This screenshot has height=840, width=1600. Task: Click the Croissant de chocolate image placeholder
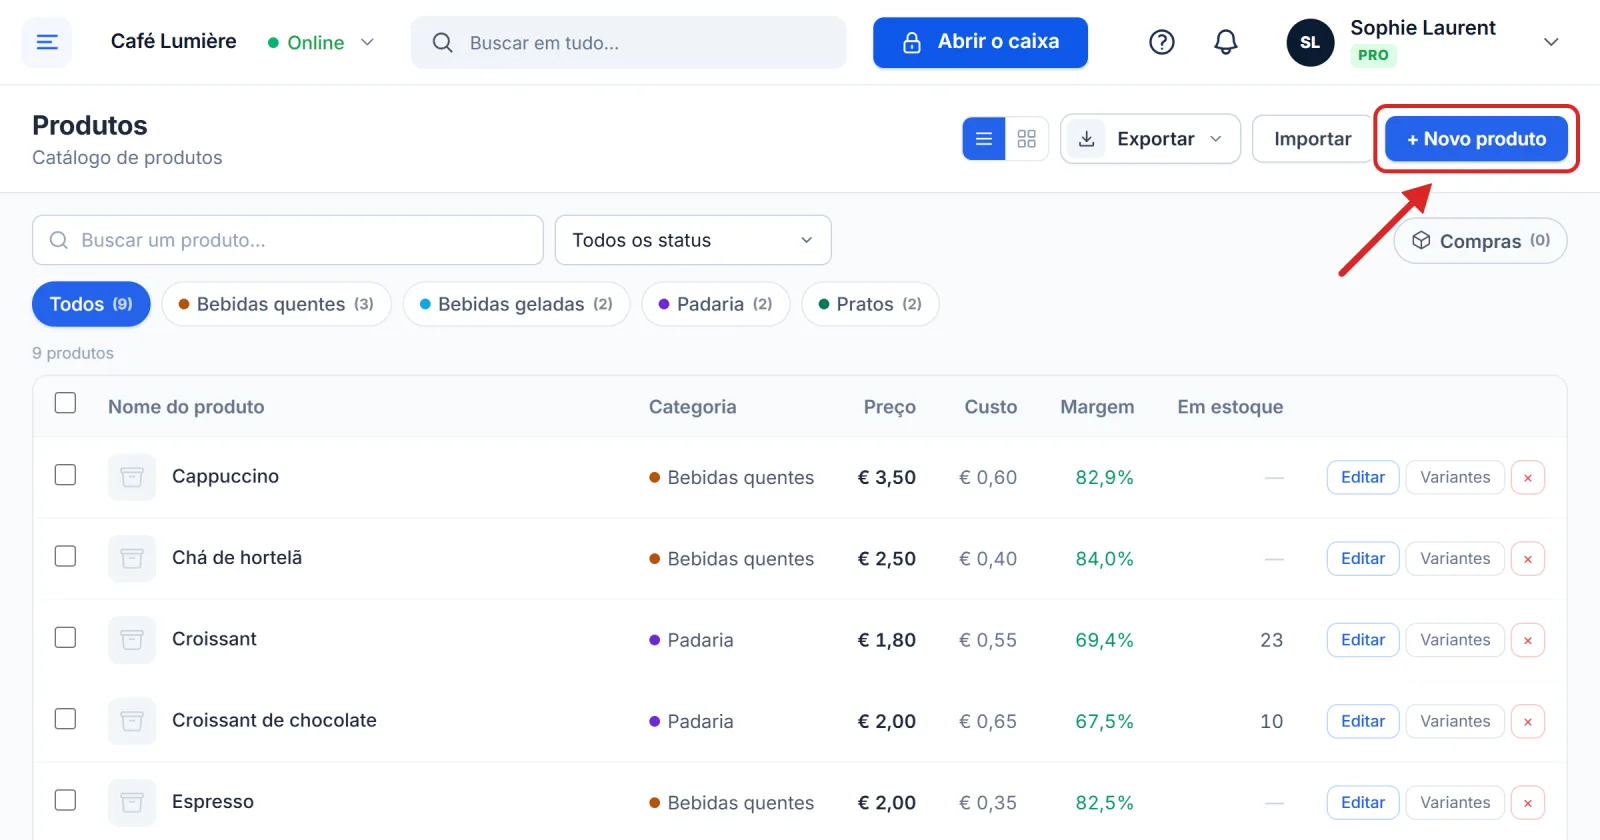tap(132, 721)
